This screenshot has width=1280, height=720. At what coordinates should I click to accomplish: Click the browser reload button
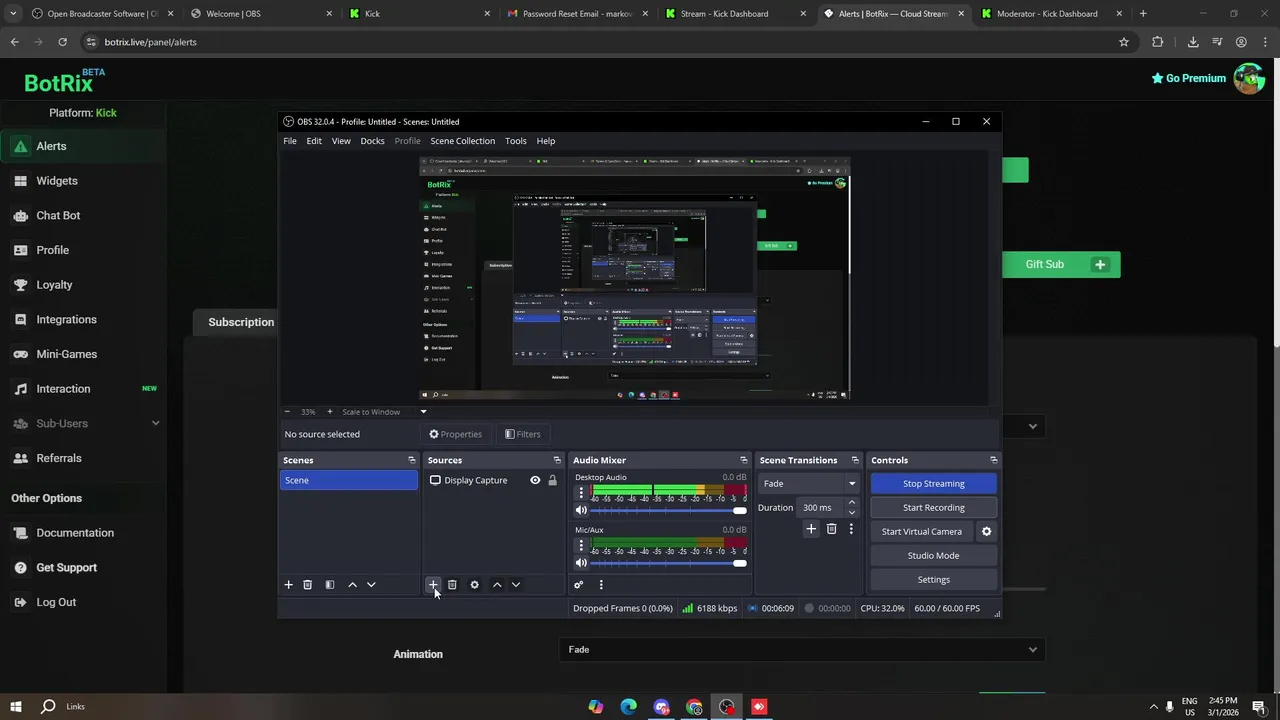[x=62, y=42]
